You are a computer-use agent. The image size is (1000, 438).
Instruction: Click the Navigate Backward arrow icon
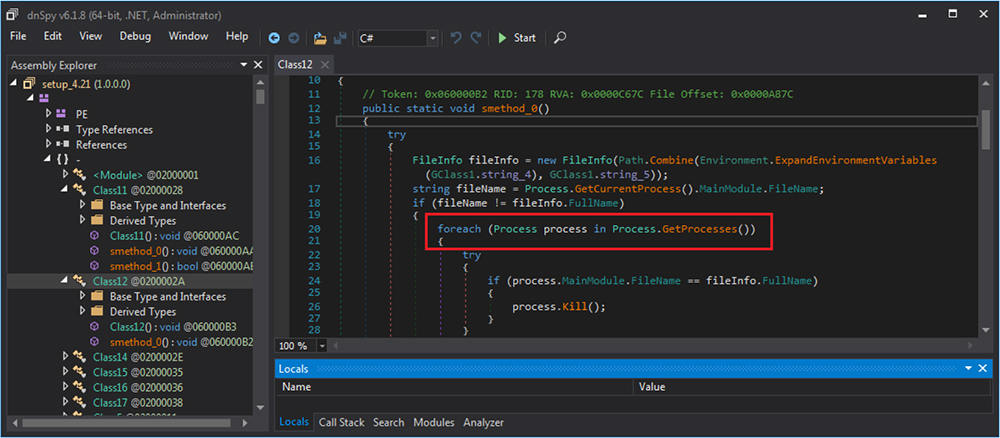coord(275,38)
